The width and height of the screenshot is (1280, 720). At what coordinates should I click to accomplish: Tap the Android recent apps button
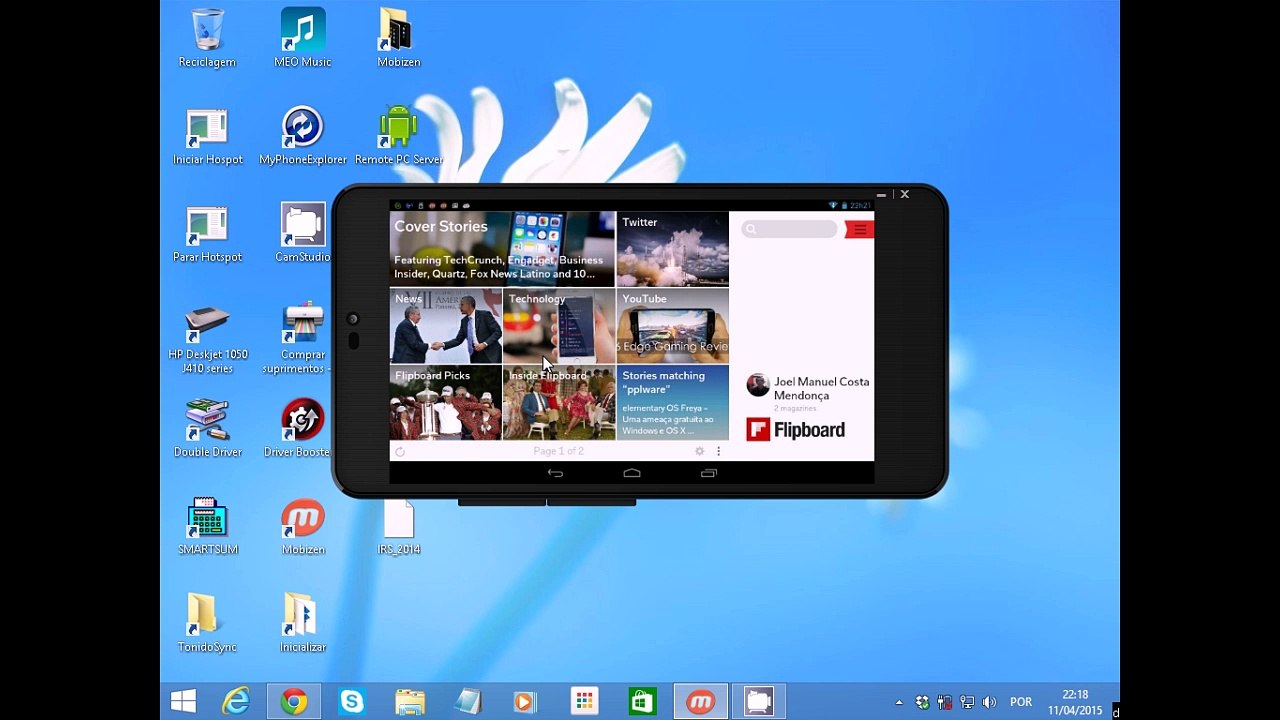[709, 473]
